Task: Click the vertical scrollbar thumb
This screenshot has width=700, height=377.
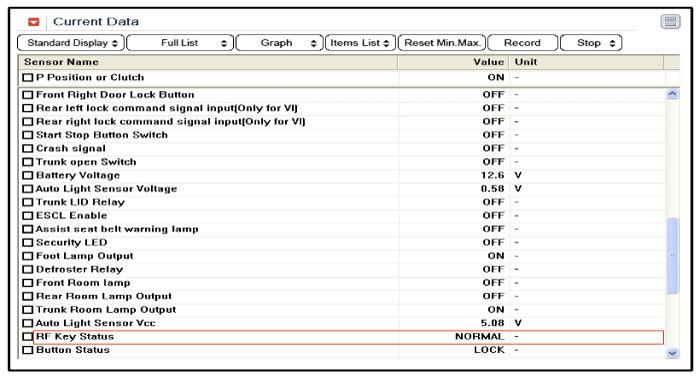Action: 672,256
